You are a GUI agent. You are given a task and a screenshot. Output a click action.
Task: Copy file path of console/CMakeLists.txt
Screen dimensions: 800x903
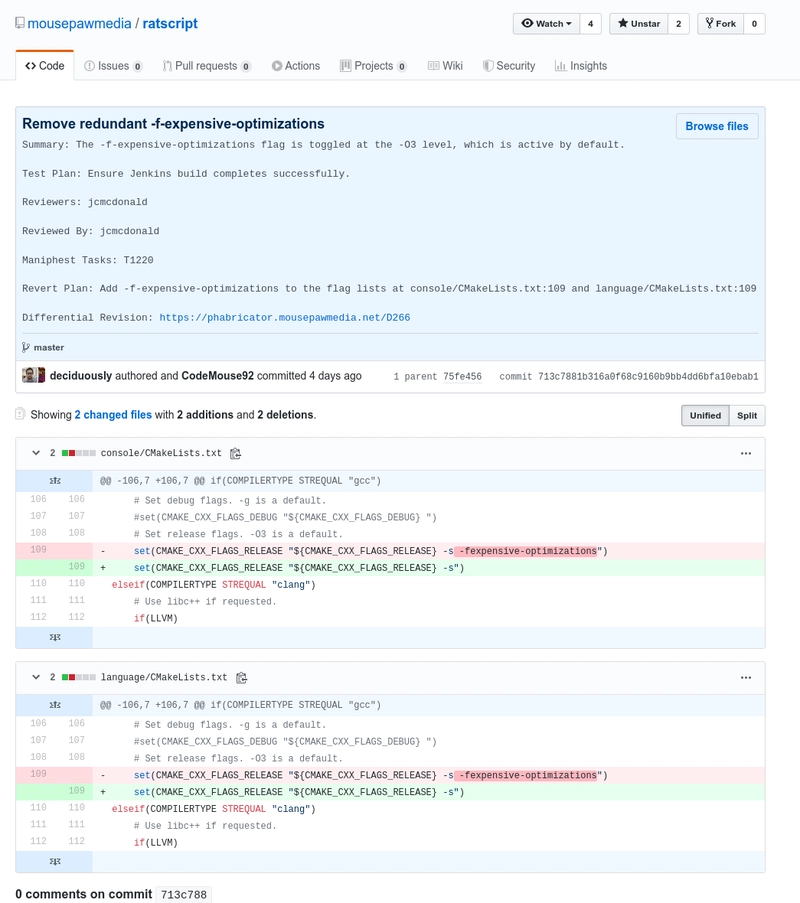[x=234, y=453]
